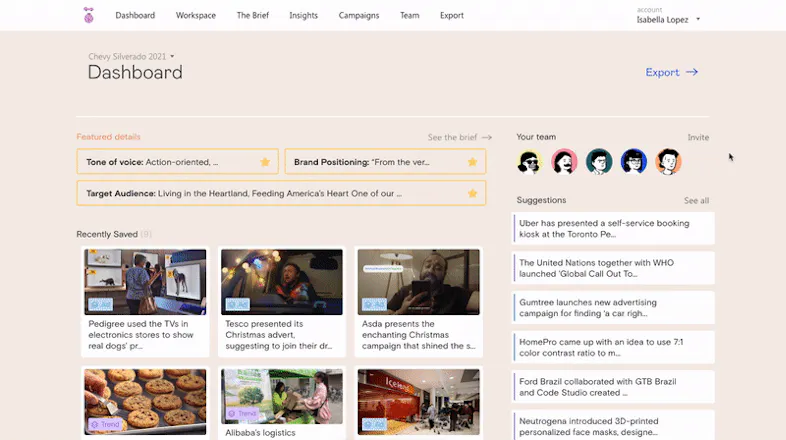This screenshot has height=440, width=786.
Task: Click the Trend tag on cookies image
Action: tap(105, 424)
